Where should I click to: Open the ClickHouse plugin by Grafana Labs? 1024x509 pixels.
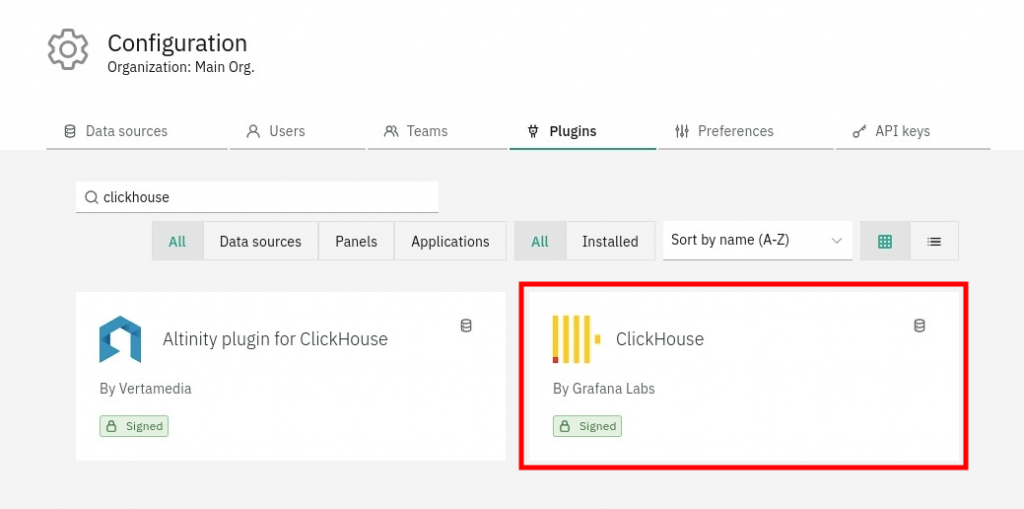tap(660, 339)
